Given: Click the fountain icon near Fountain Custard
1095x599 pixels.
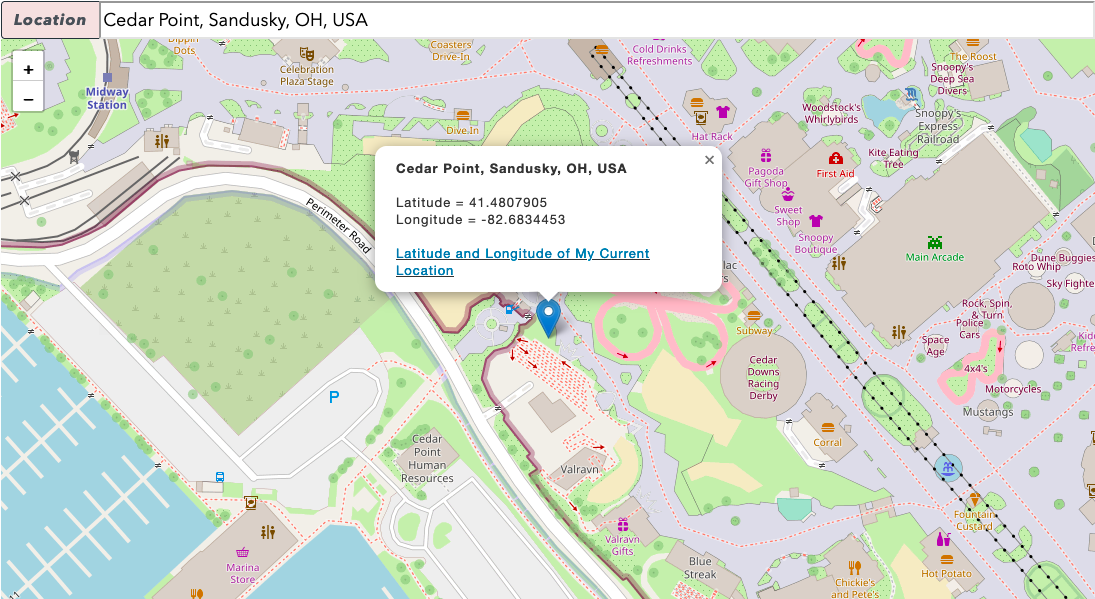Looking at the screenshot, I should pyautogui.click(x=948, y=468).
